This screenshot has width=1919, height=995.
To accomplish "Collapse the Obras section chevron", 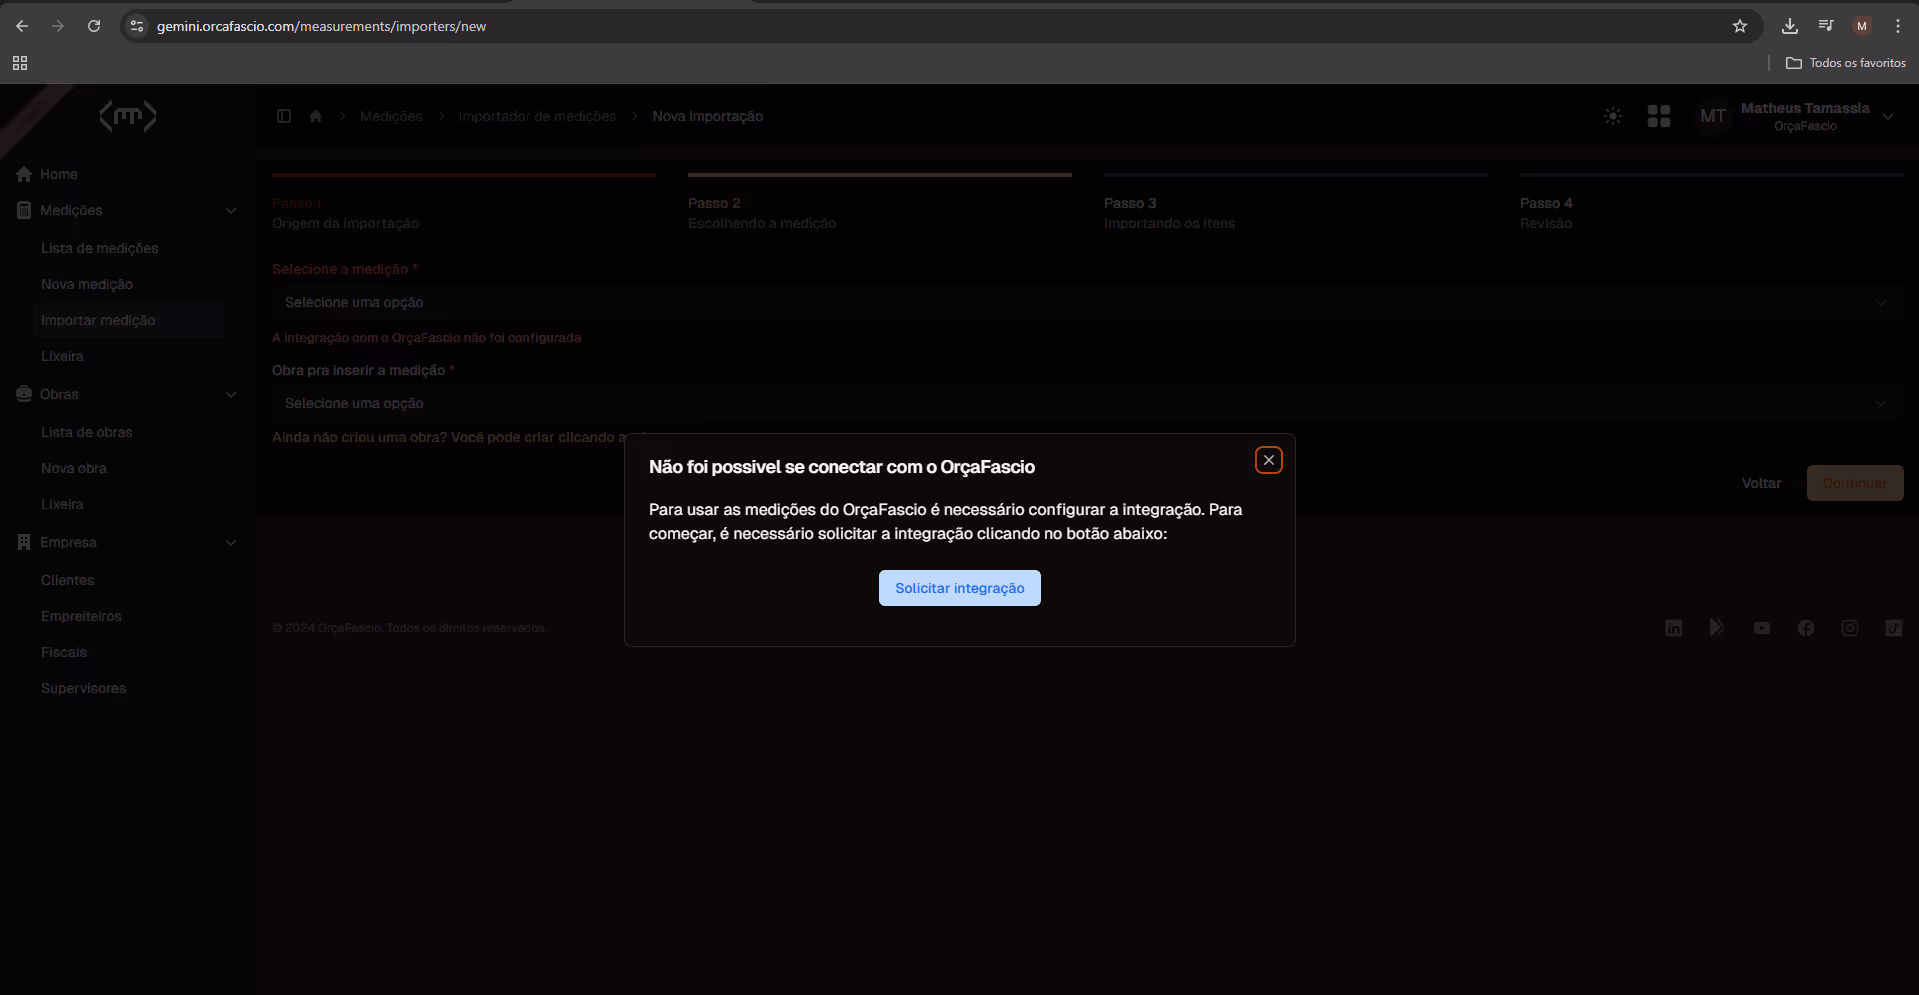I will [x=231, y=395].
